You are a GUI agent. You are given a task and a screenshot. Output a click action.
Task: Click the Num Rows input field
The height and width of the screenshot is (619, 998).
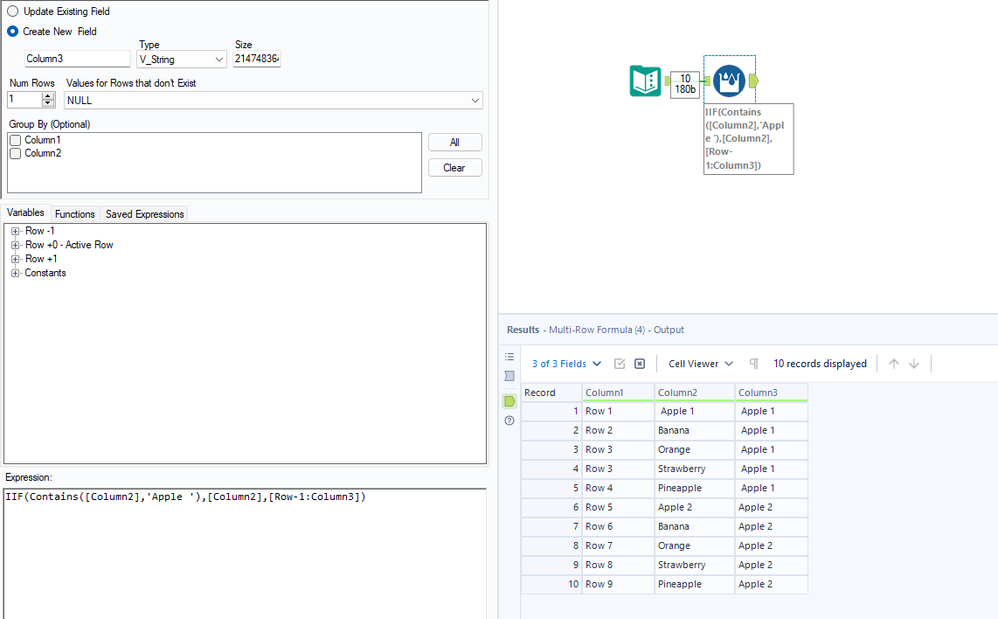click(25, 100)
